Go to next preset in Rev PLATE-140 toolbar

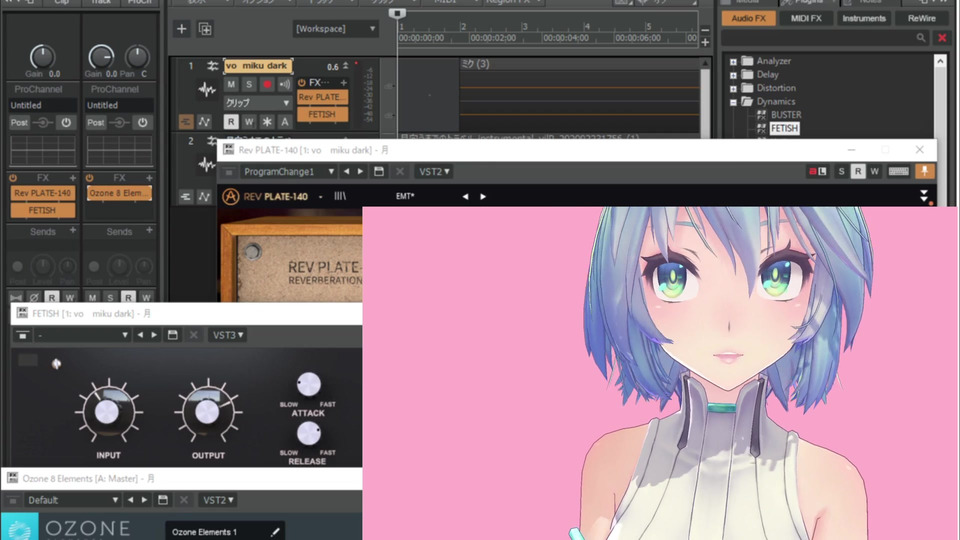pos(360,172)
